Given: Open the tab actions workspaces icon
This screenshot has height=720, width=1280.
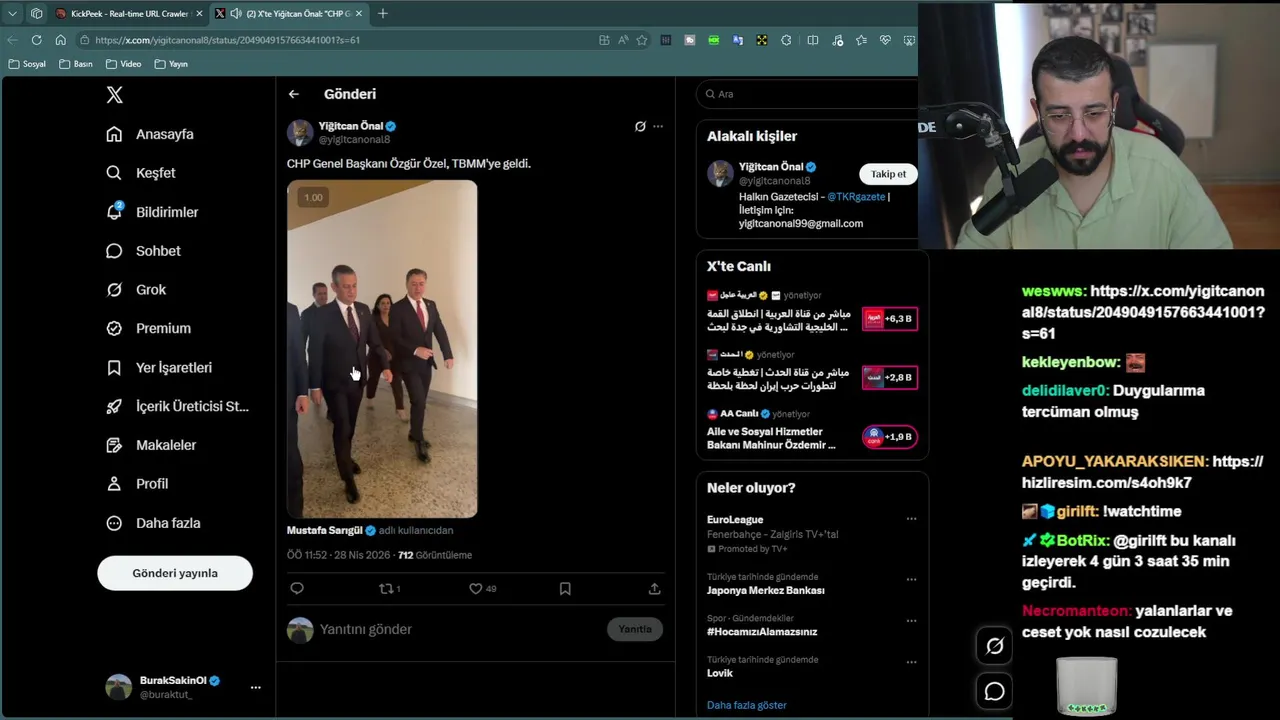Looking at the screenshot, I should pyautogui.click(x=36, y=14).
